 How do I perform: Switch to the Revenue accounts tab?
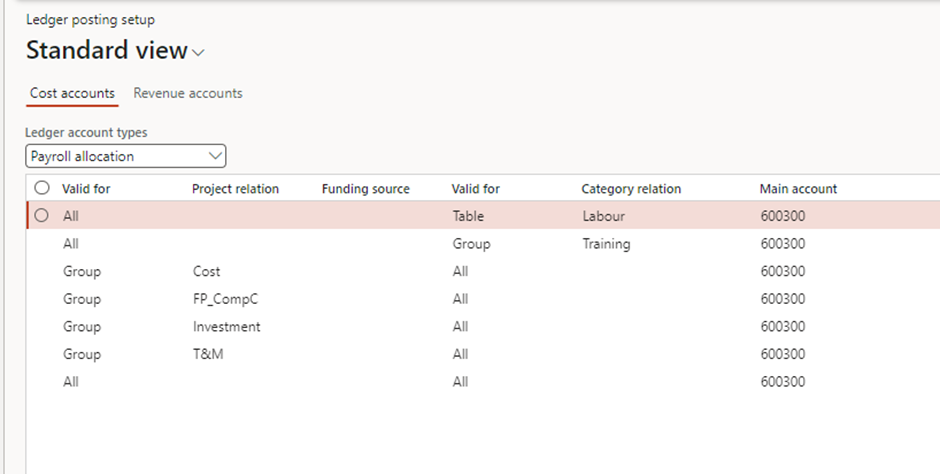[x=188, y=93]
